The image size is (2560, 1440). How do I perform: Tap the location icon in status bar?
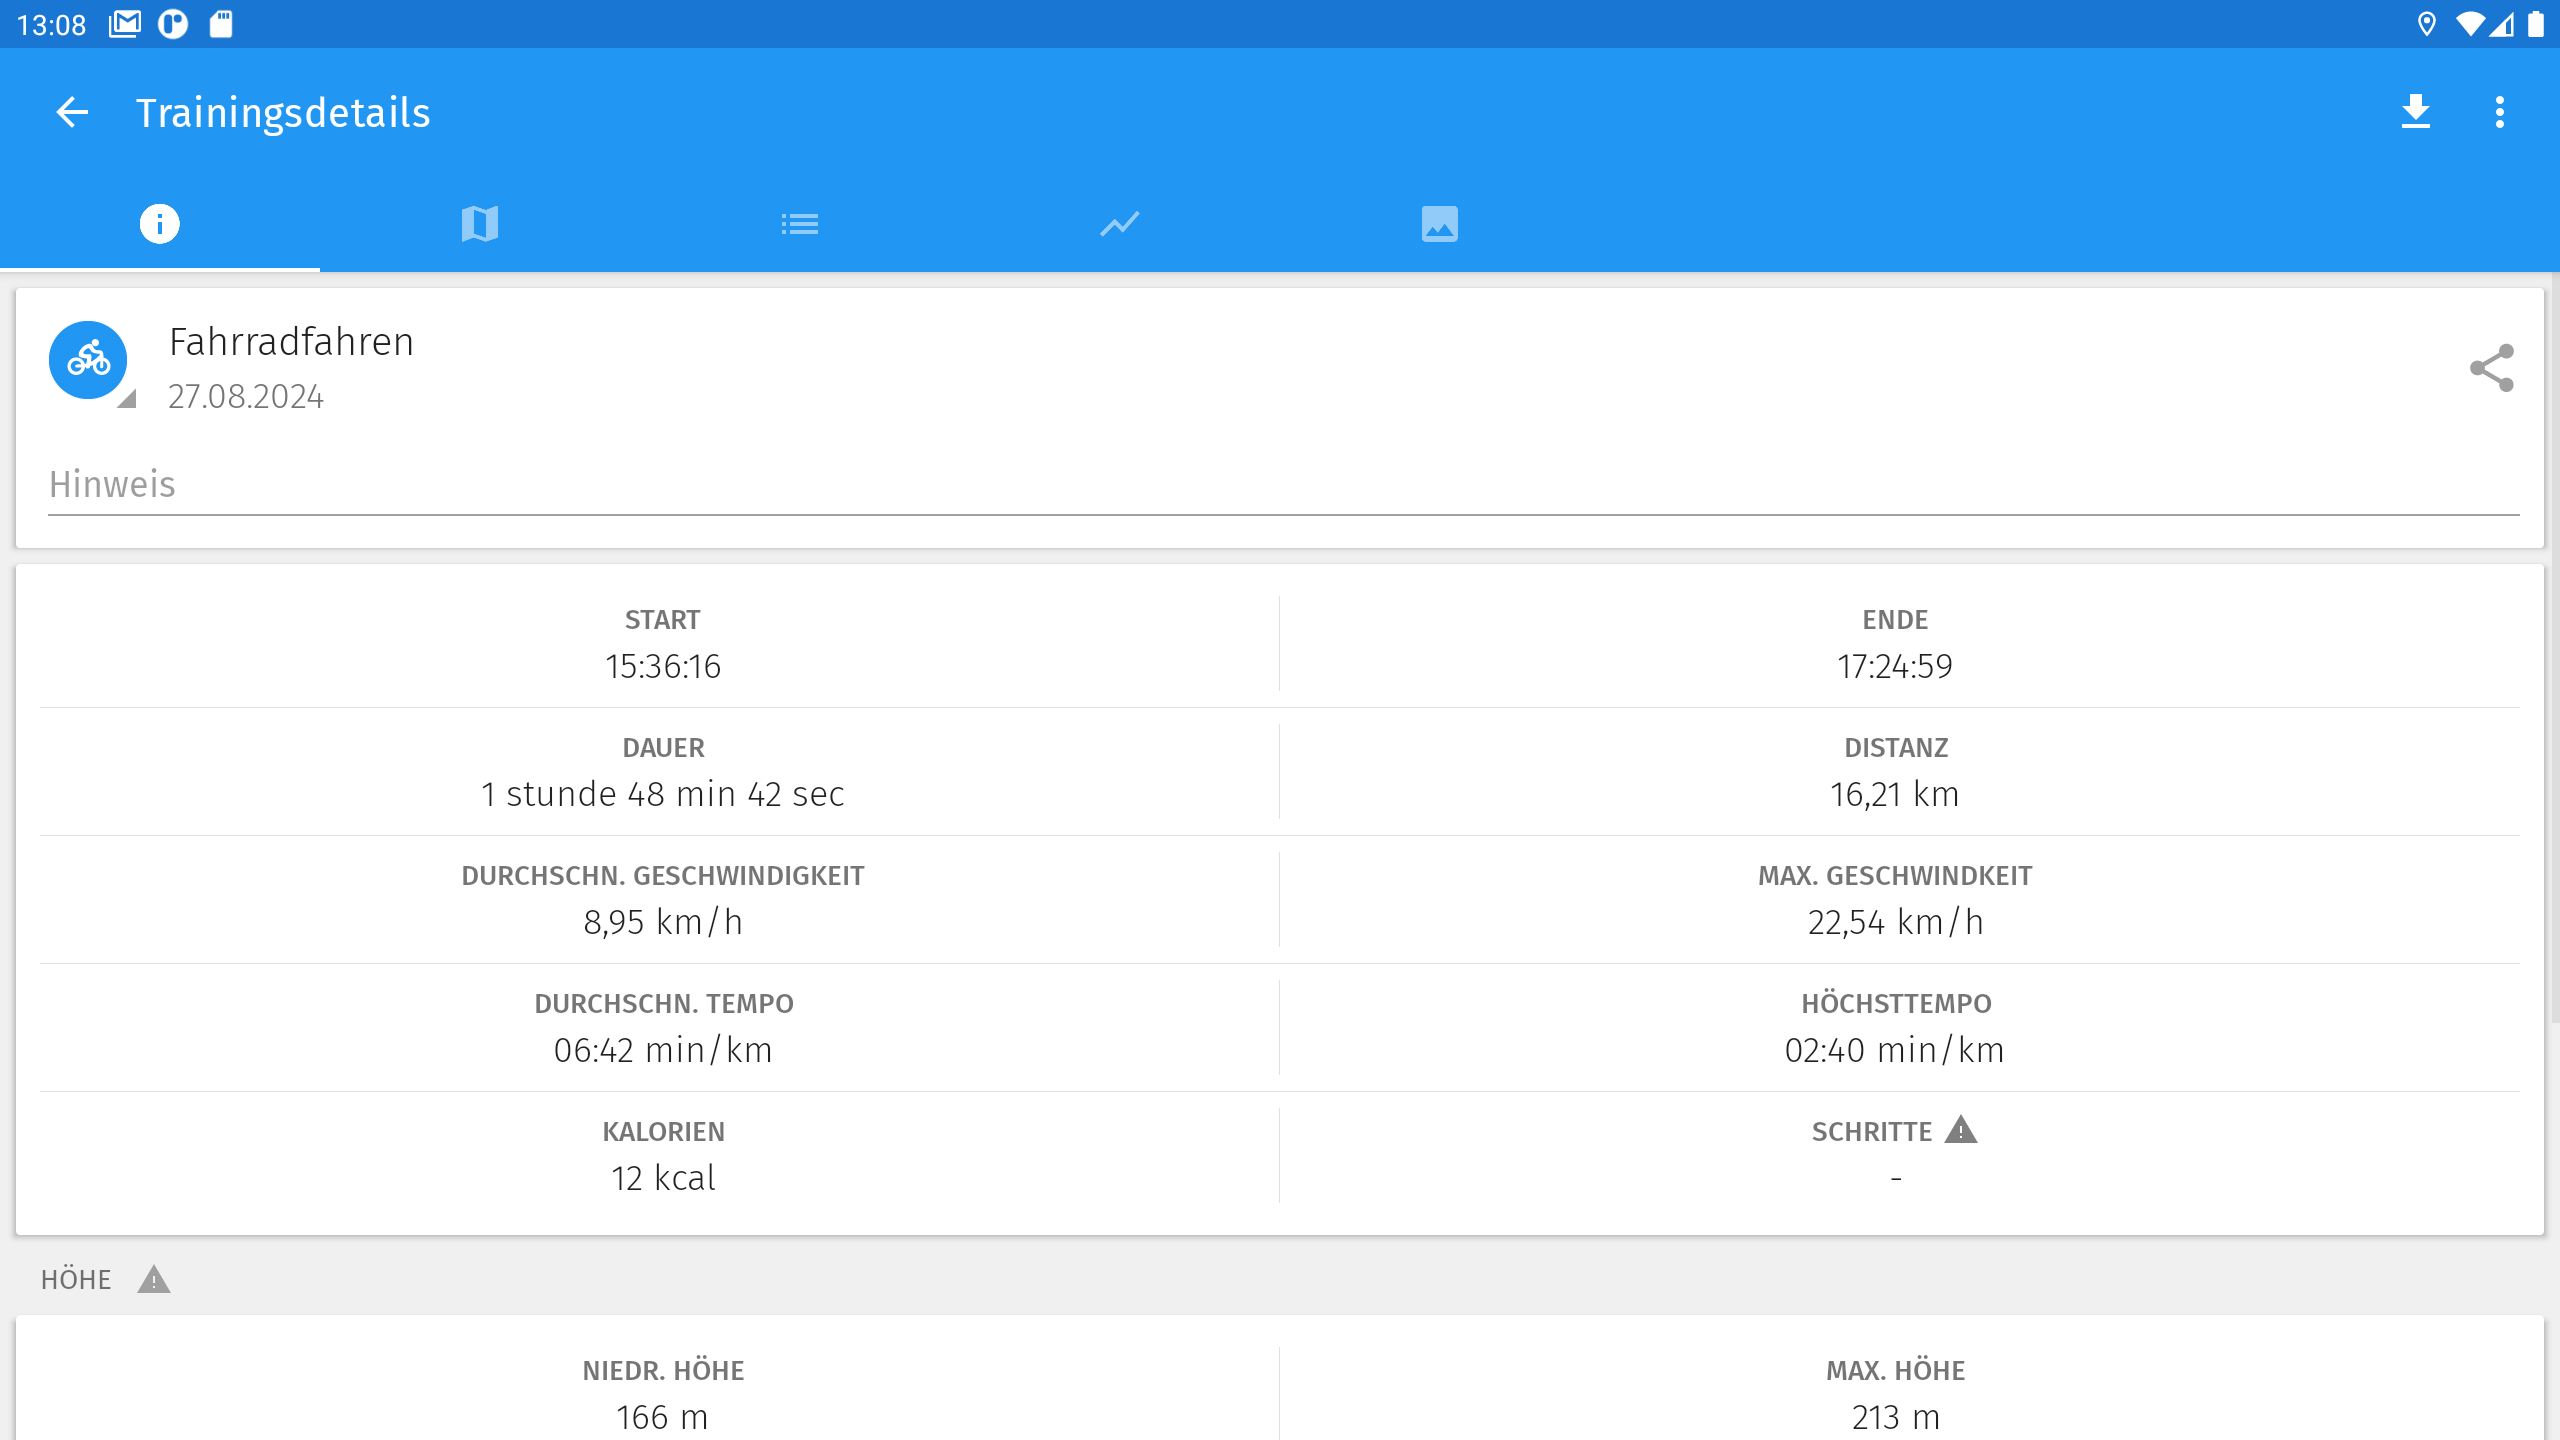[x=2426, y=24]
